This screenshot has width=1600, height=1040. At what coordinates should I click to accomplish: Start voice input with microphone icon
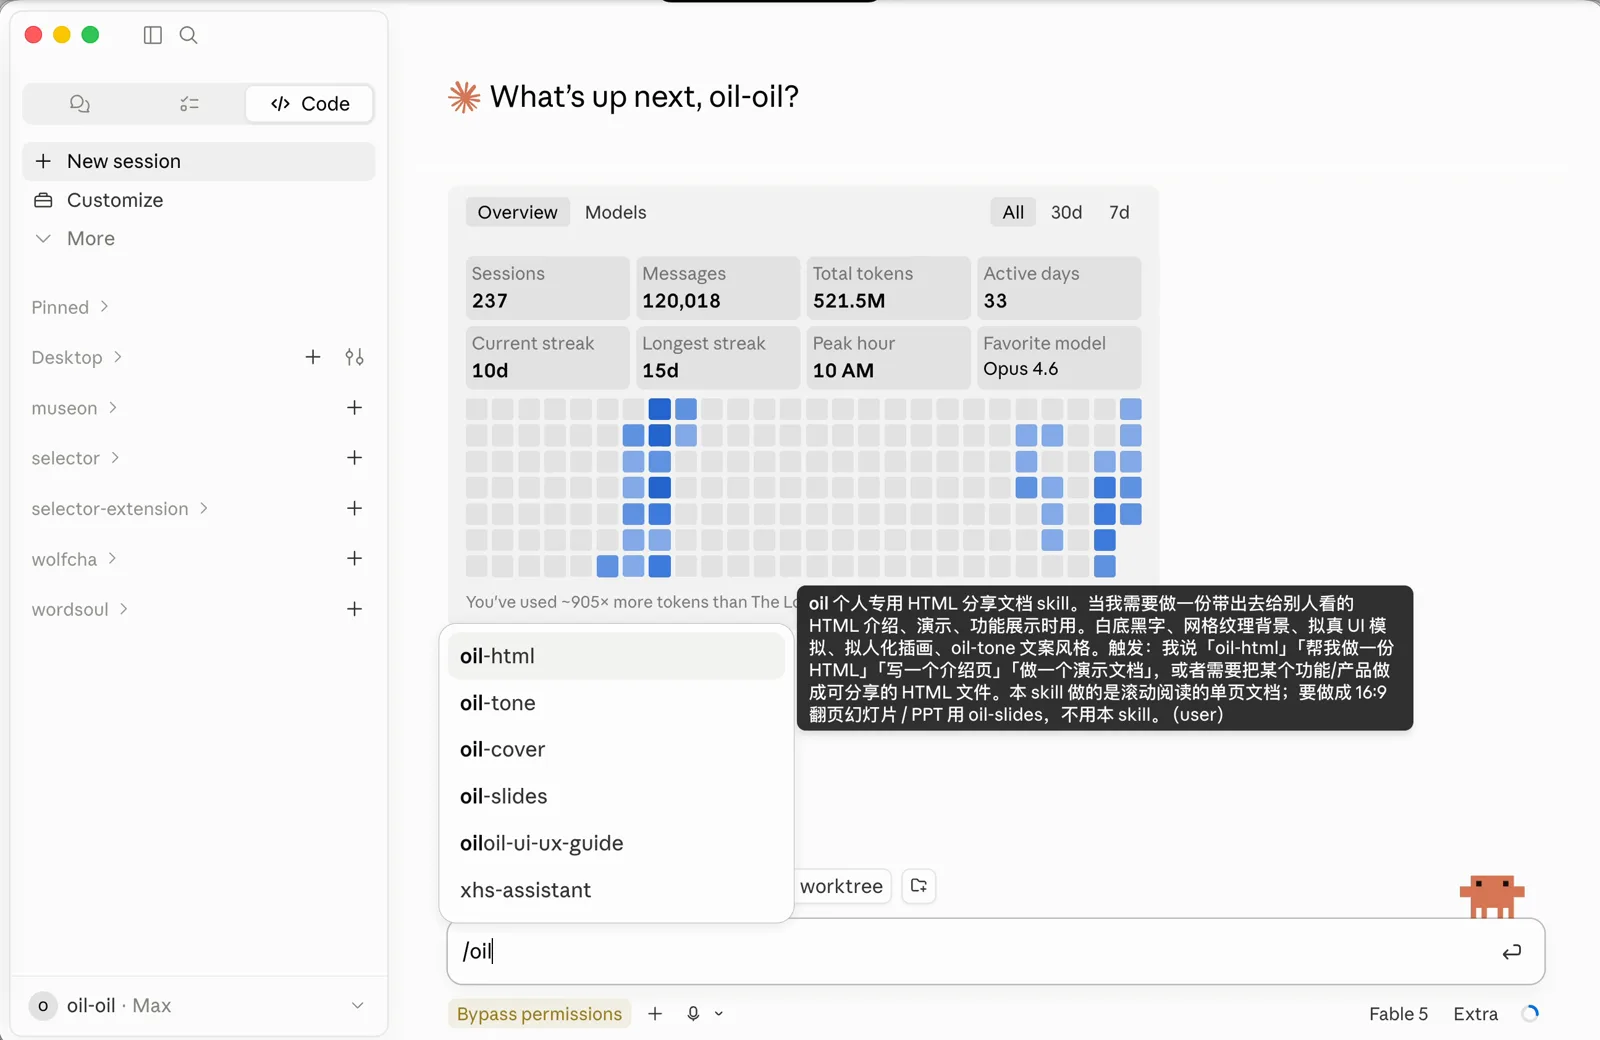[x=693, y=1014]
